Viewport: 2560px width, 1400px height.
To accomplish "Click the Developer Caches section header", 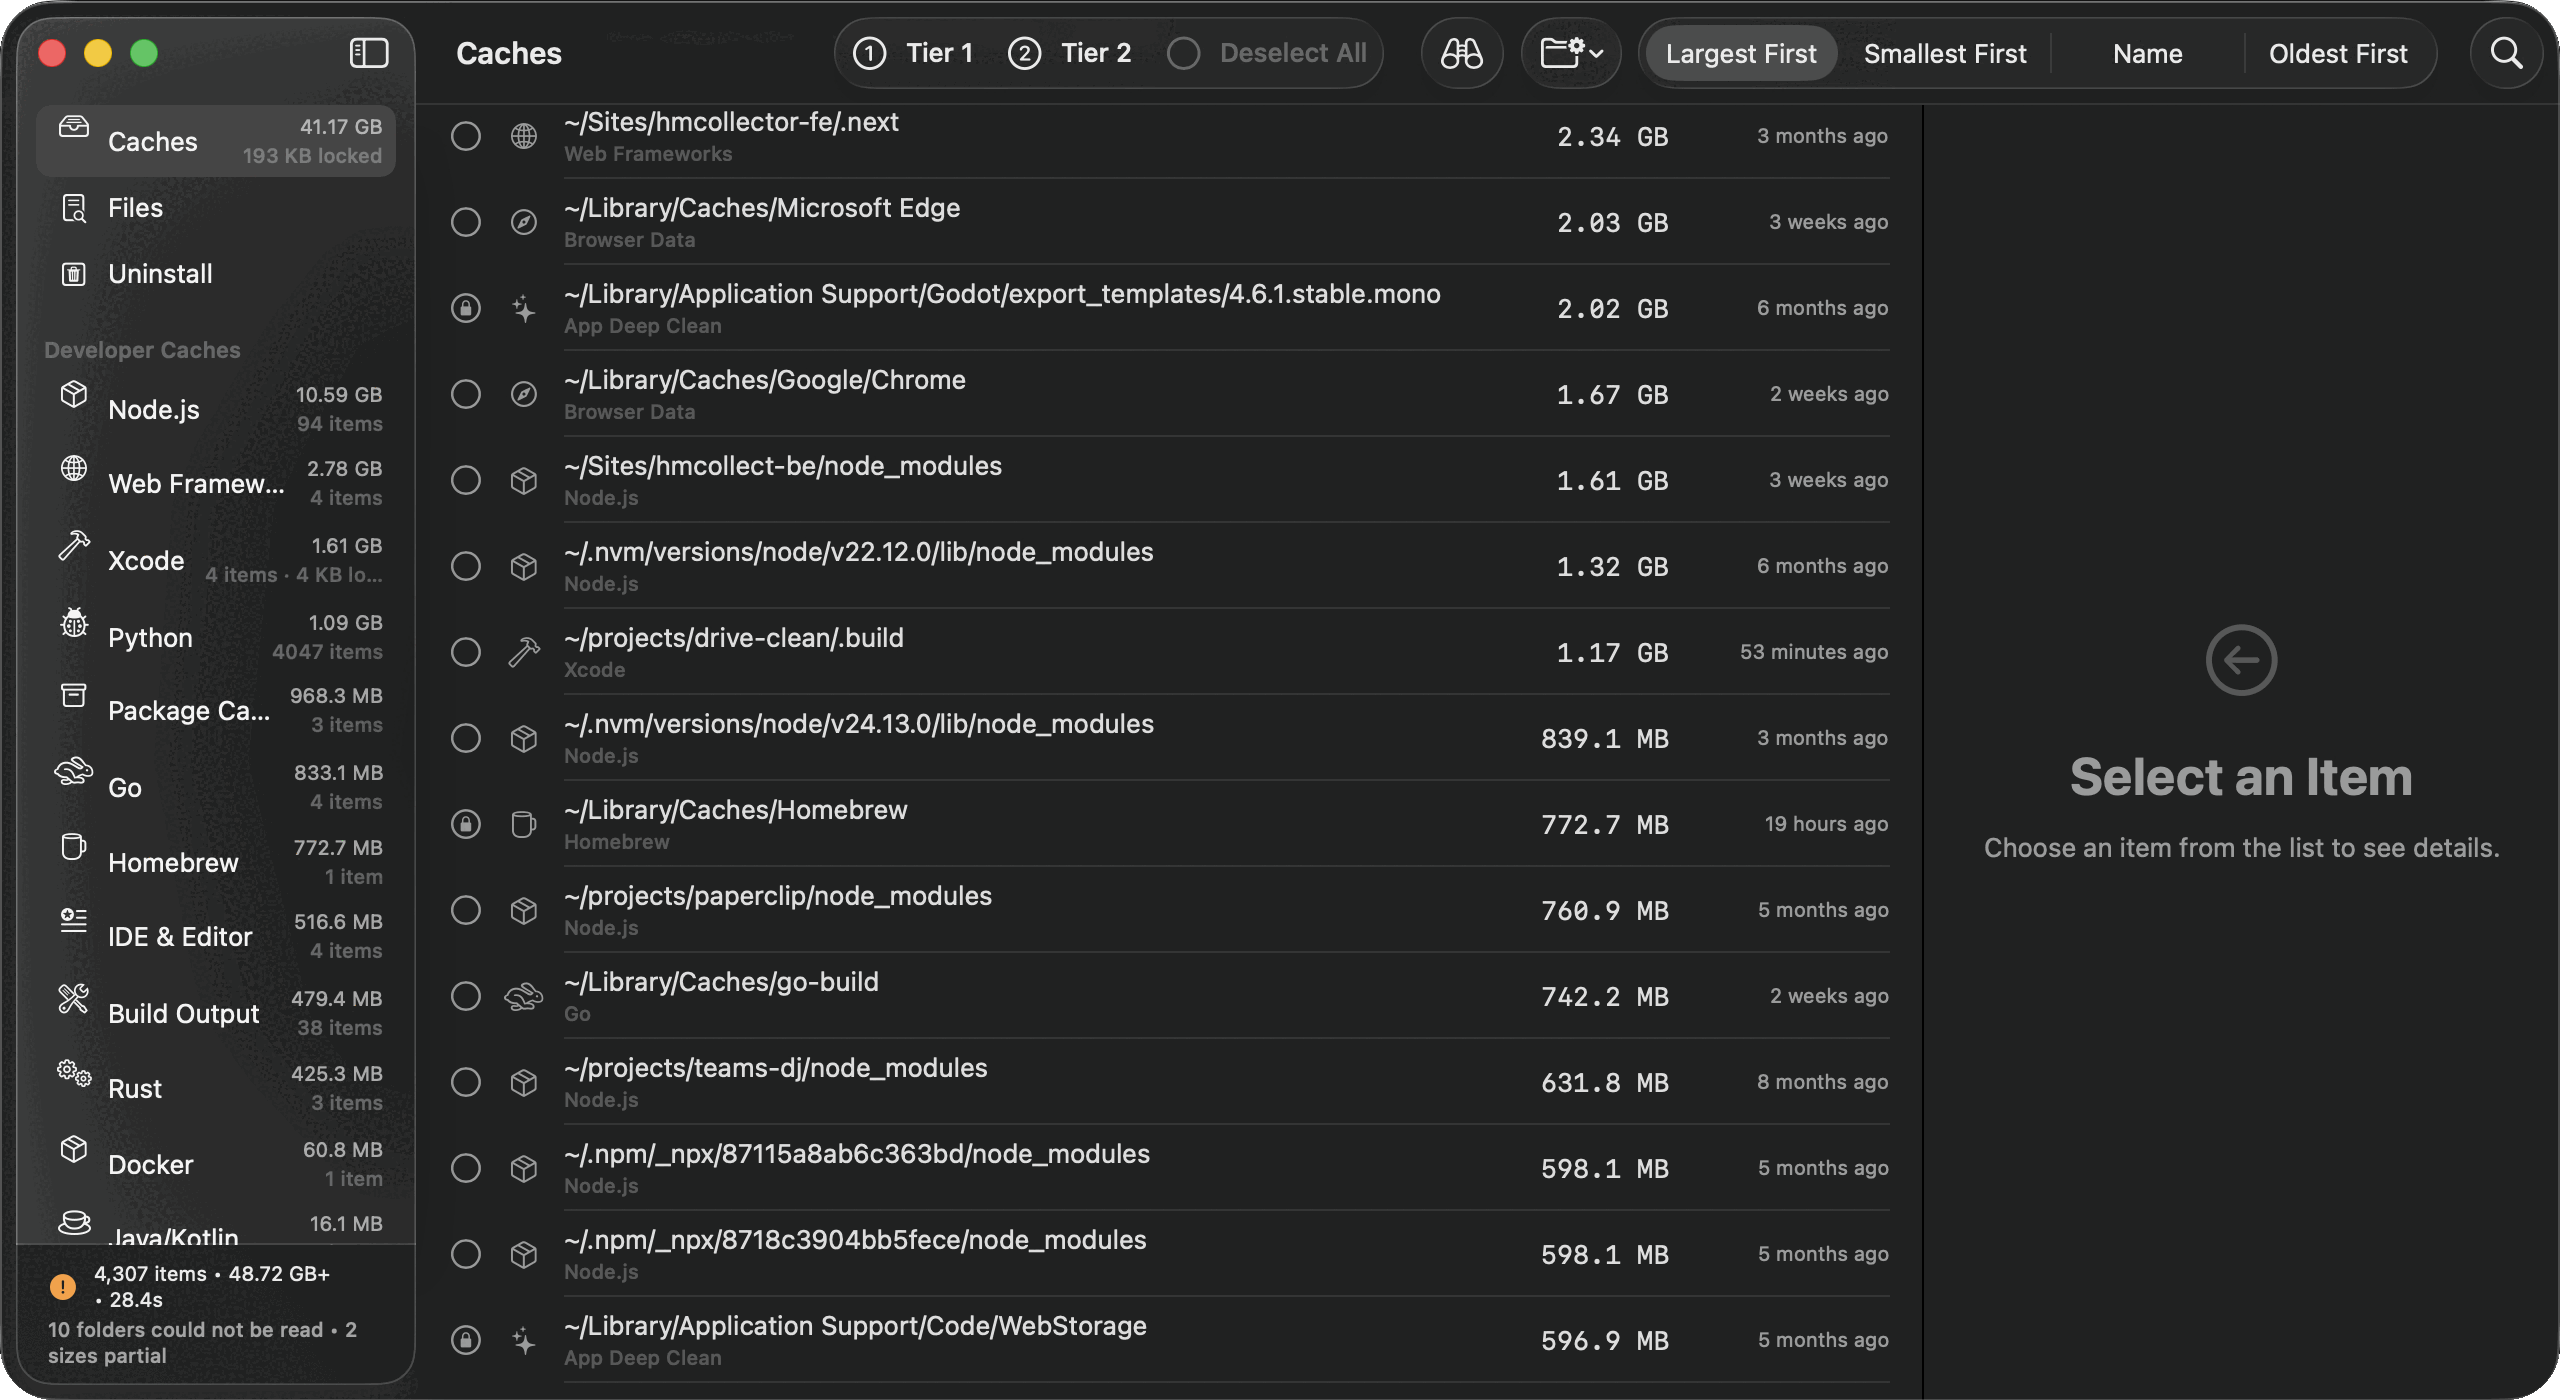I will 142,350.
